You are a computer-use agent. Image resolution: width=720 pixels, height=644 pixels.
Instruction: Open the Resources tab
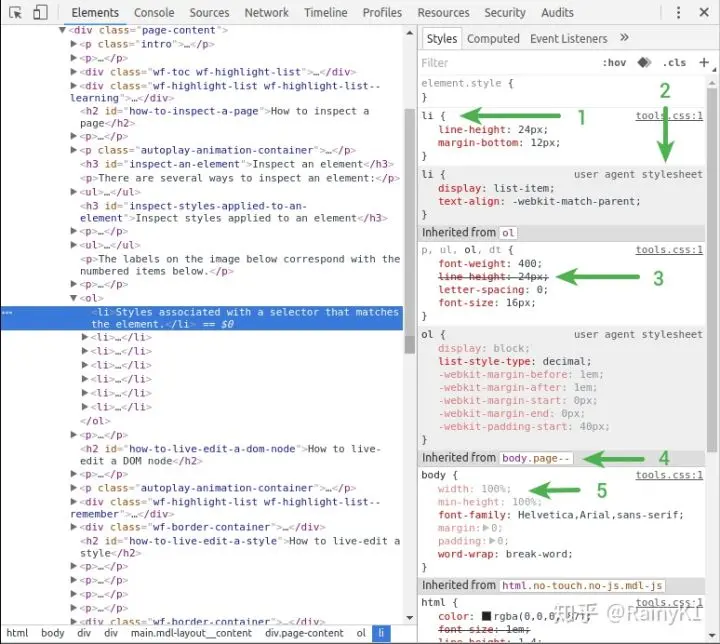point(443,12)
